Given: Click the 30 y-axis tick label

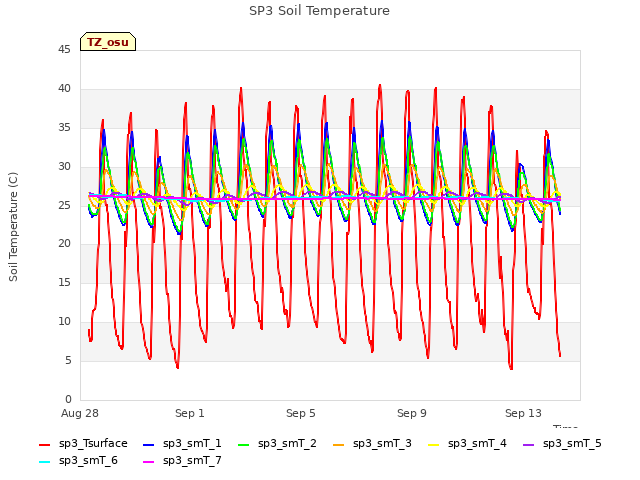Looking at the screenshot, I should pos(64,166).
